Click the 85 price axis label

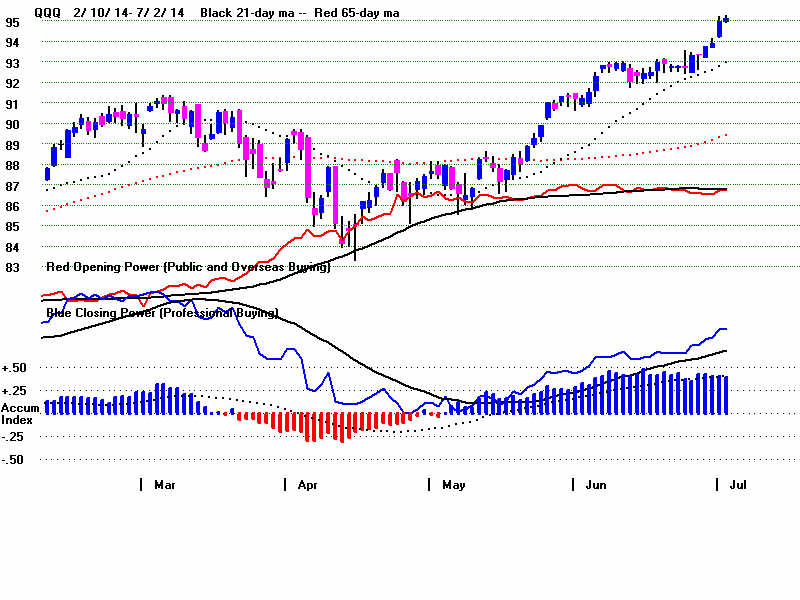pos(12,227)
